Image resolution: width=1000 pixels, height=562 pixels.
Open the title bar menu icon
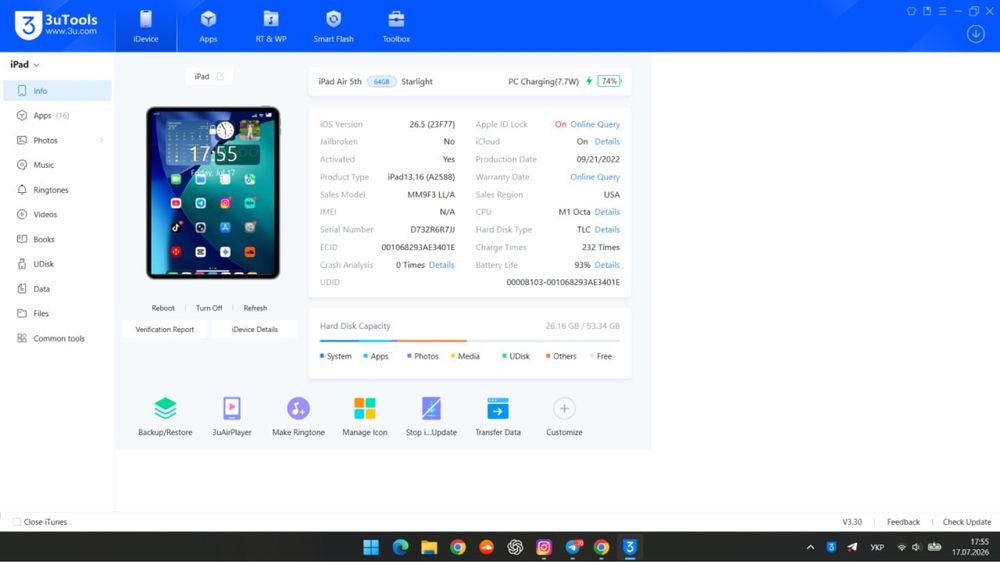(943, 11)
